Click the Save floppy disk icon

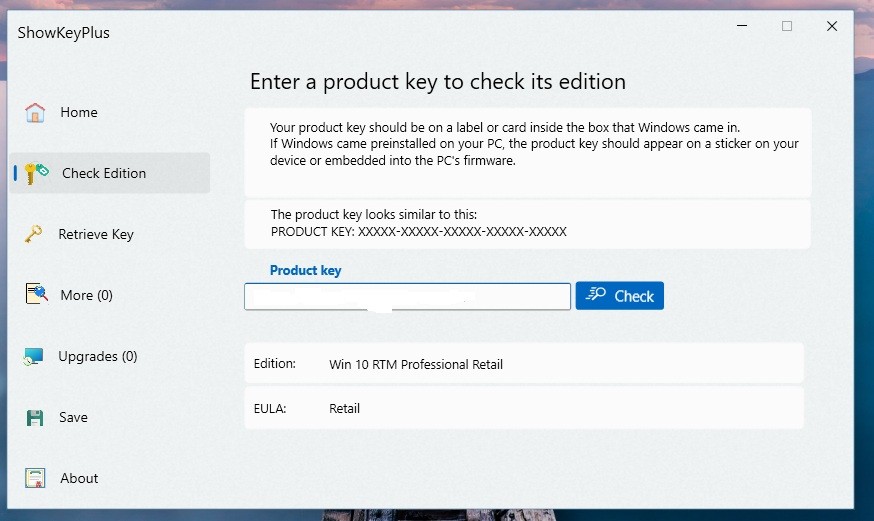pyautogui.click(x=35, y=417)
